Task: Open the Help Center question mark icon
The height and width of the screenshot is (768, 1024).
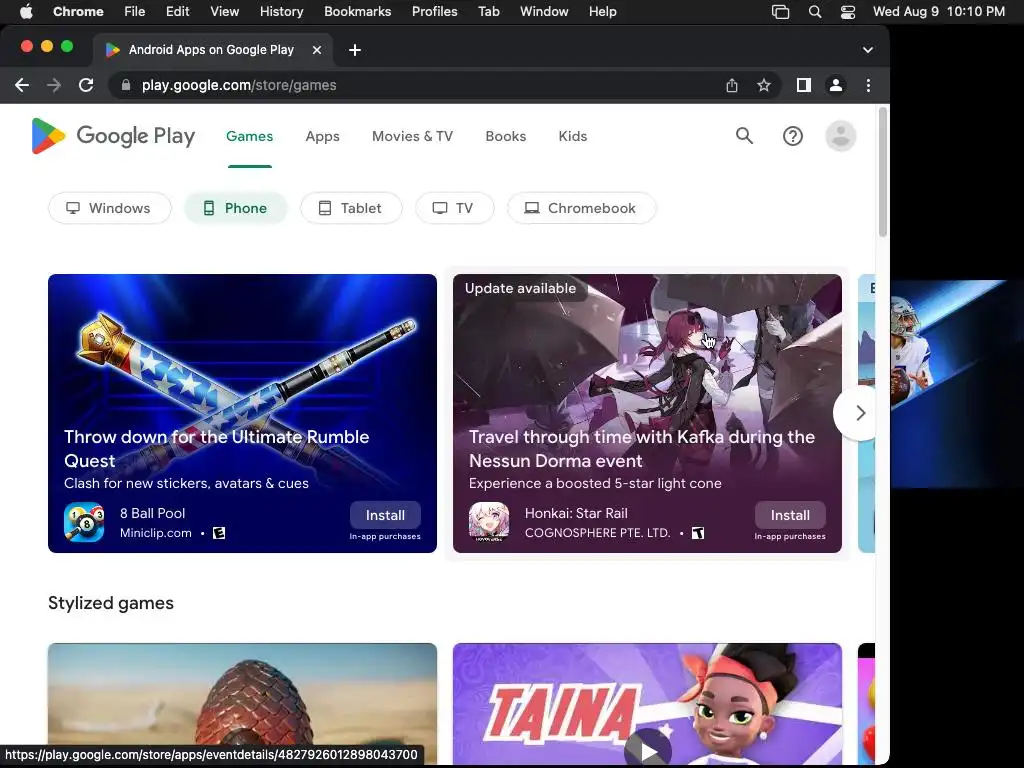Action: [793, 136]
